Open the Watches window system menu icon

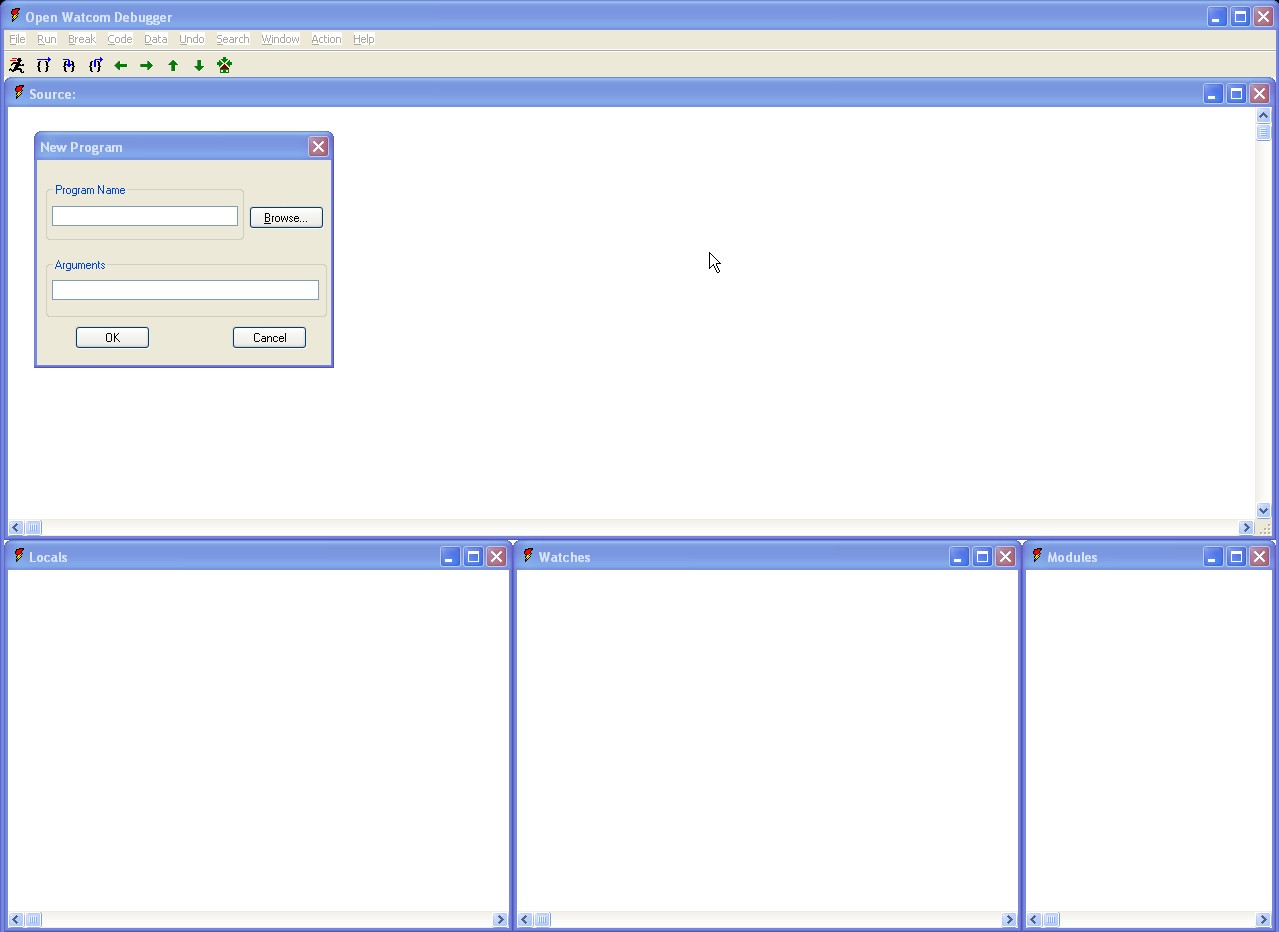pos(528,556)
